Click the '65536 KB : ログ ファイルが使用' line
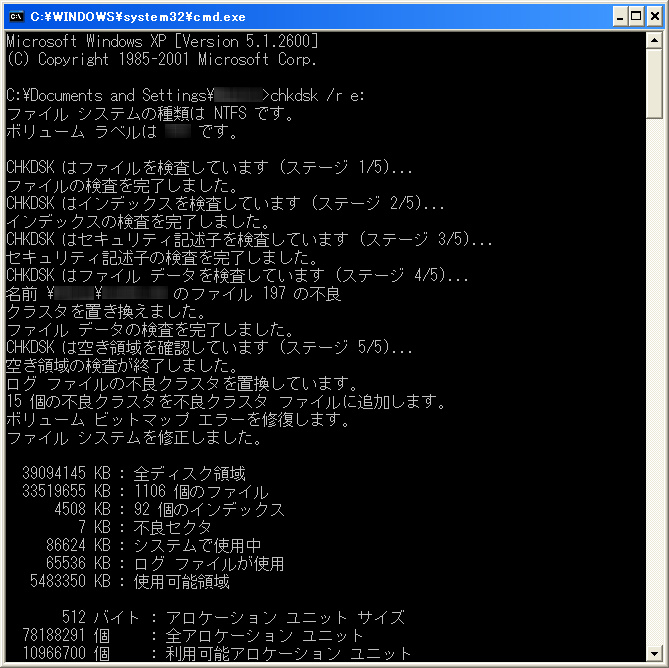This screenshot has width=669, height=668. [x=165, y=563]
